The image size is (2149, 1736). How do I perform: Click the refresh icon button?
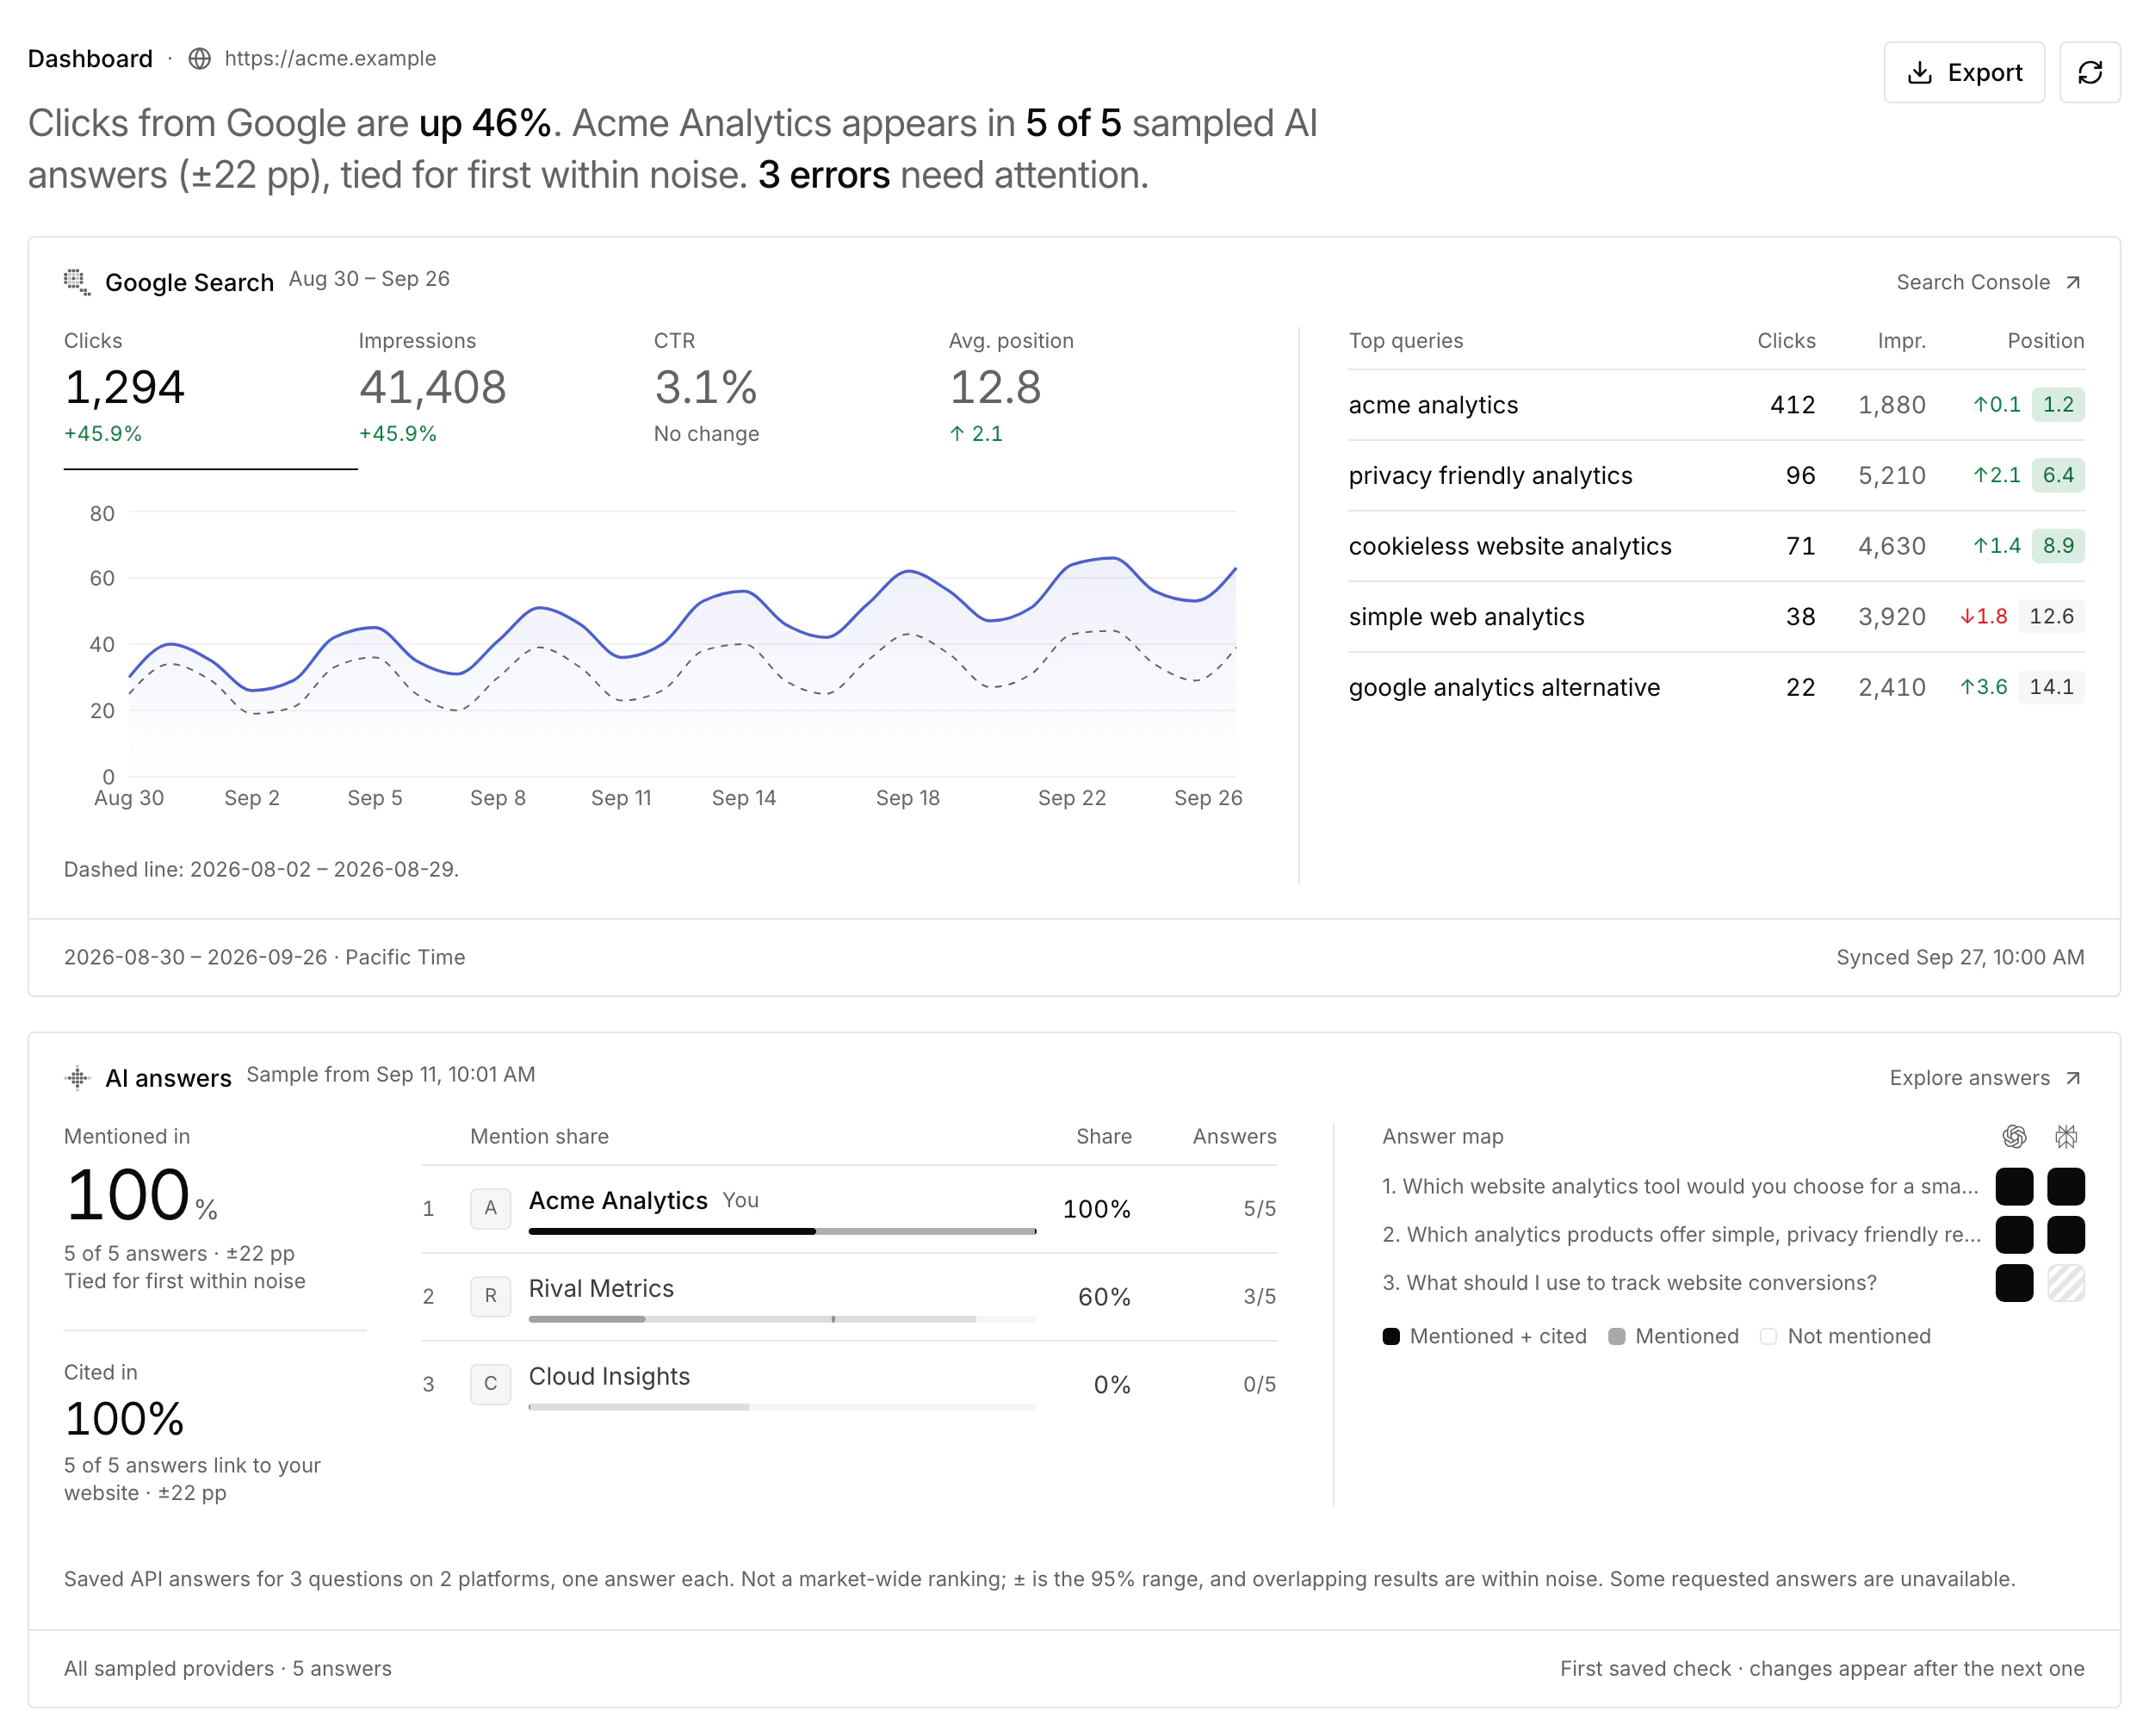(x=2089, y=72)
